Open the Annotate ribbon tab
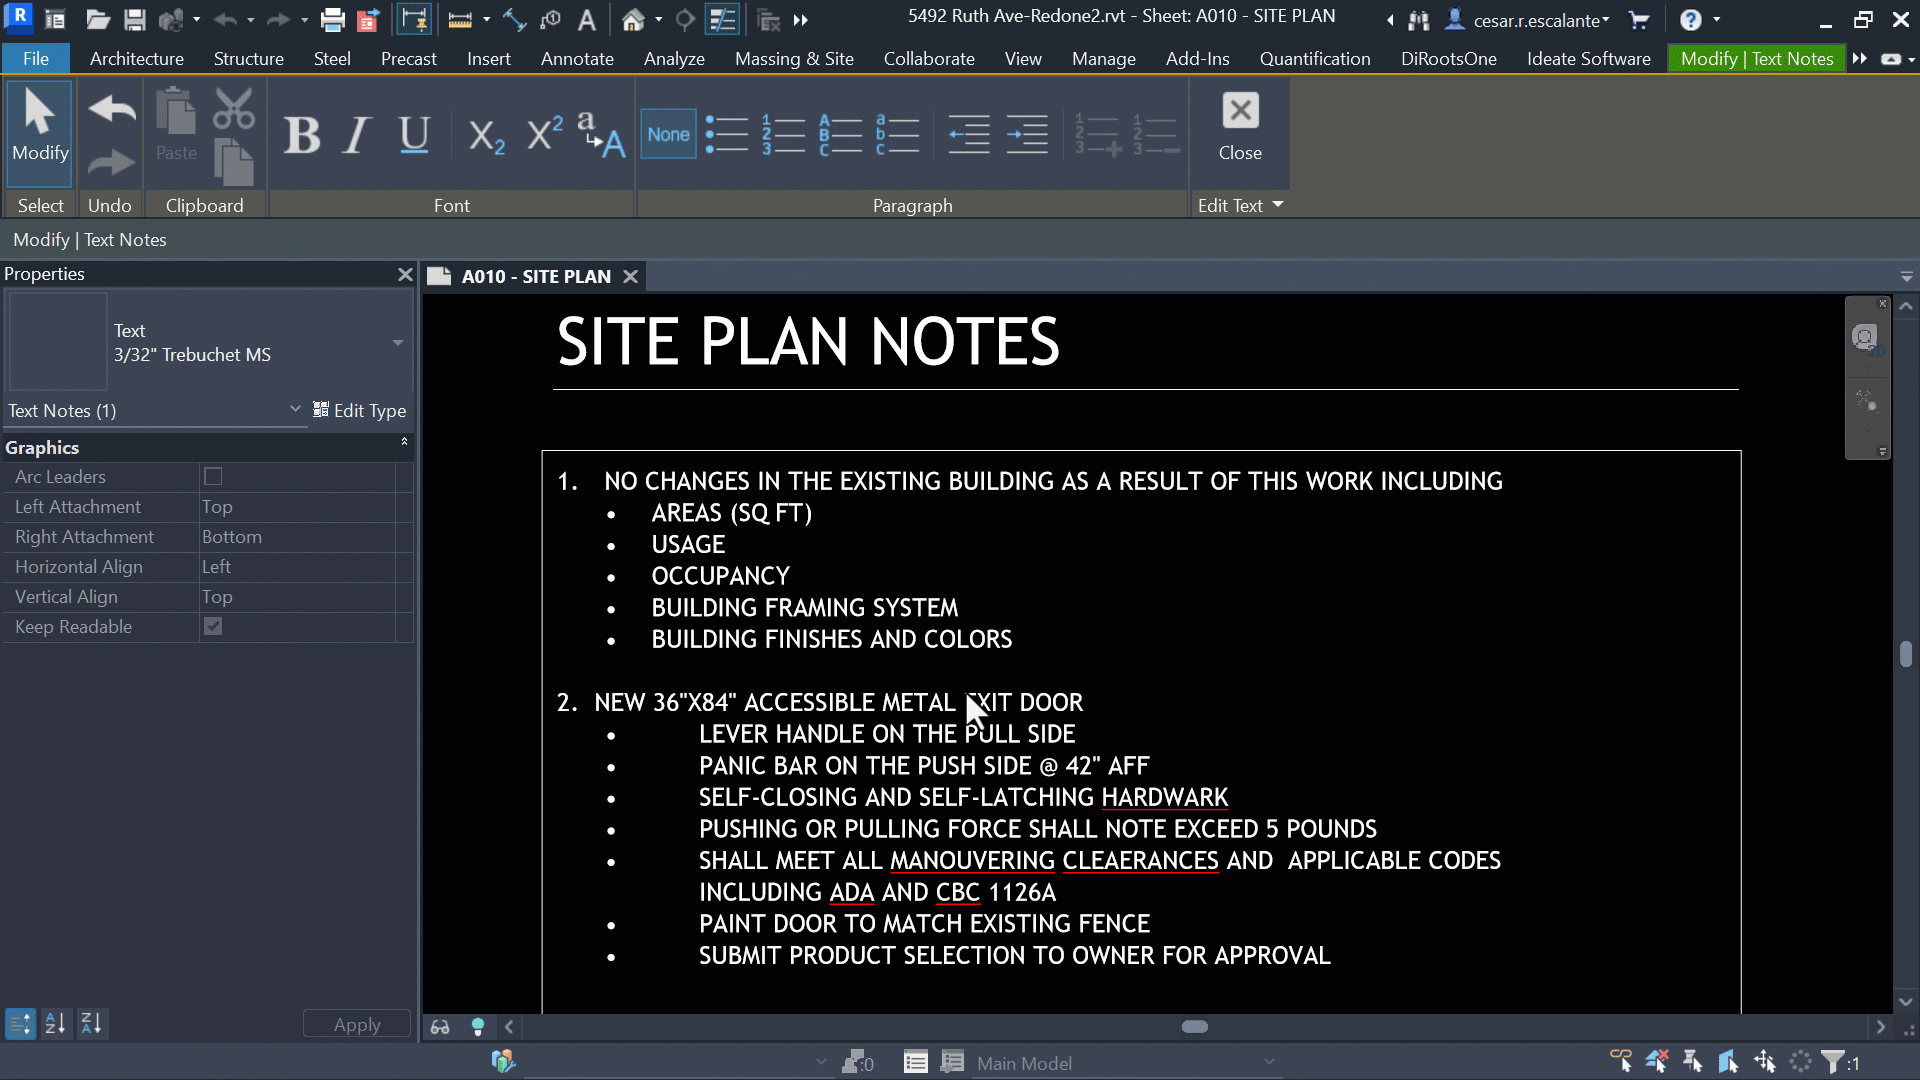Screen dimensions: 1920x1080 577,59
